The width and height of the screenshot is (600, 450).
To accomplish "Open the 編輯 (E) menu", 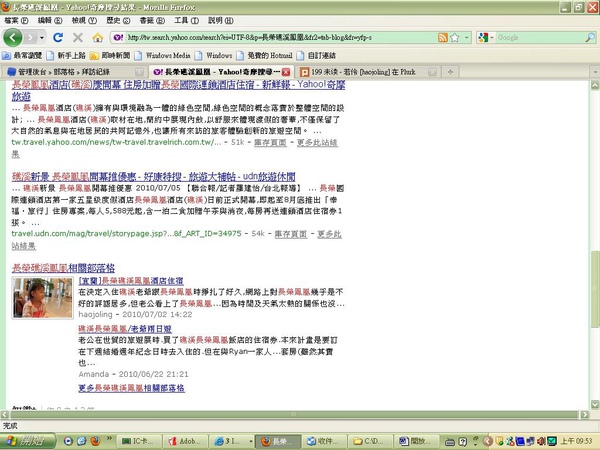I will 50,21.
